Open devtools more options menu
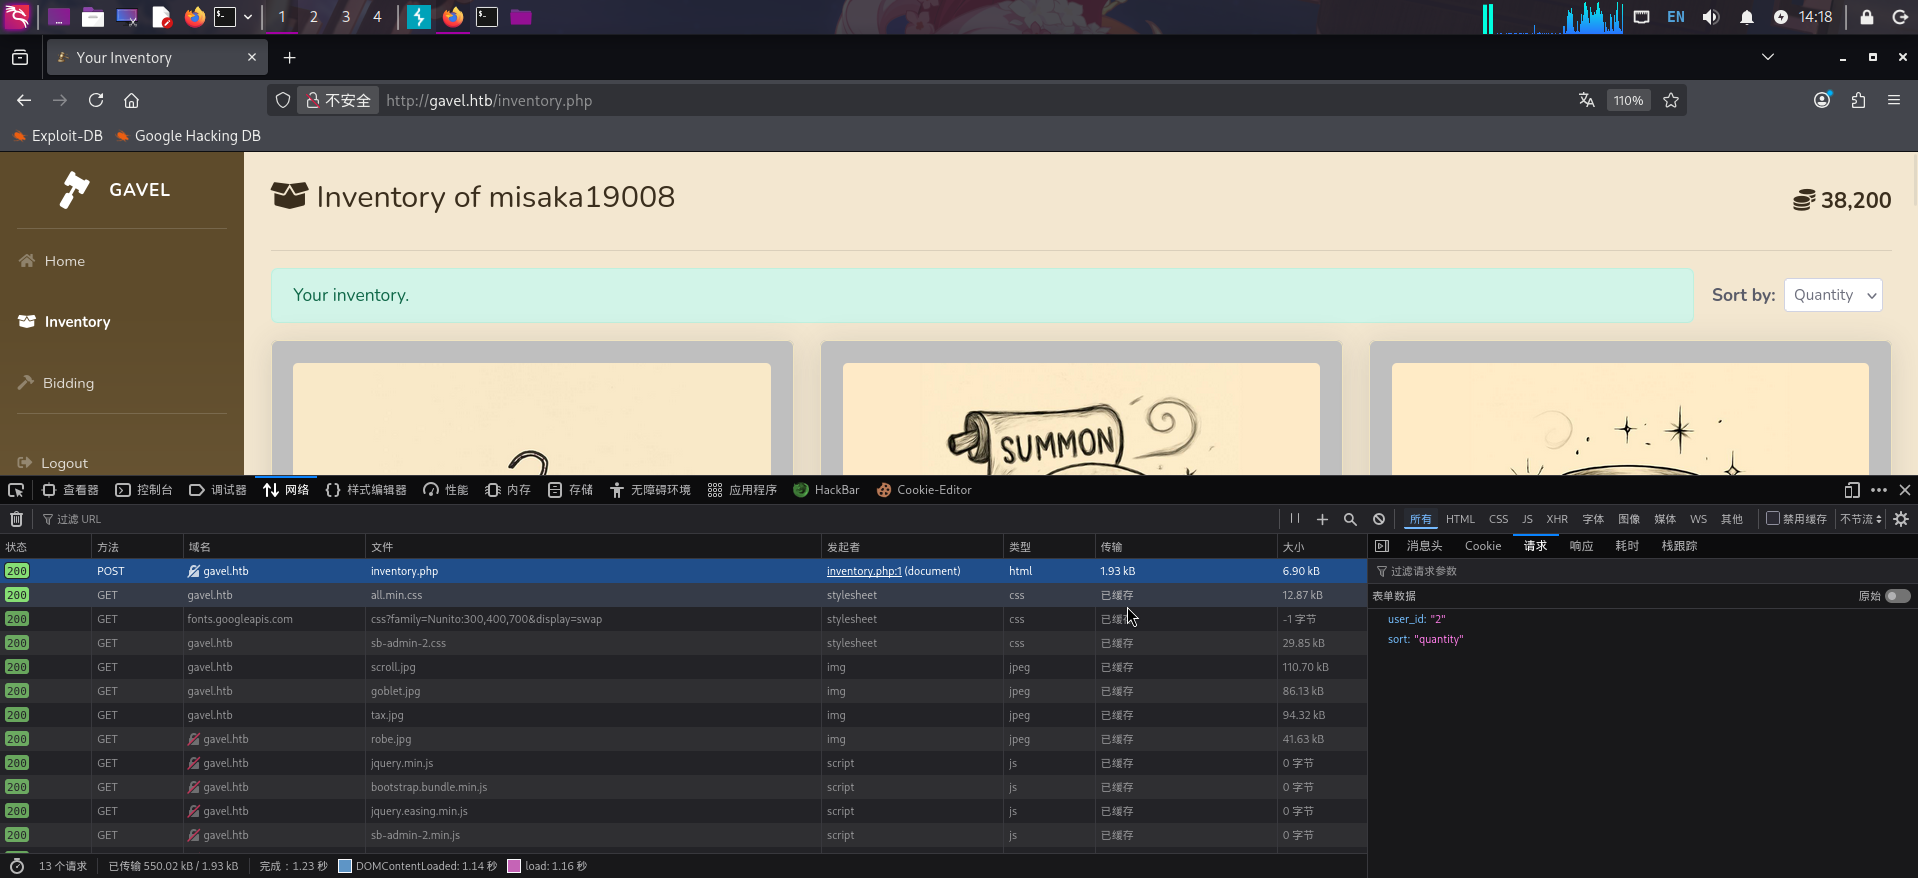The height and width of the screenshot is (878, 1918). [x=1879, y=490]
